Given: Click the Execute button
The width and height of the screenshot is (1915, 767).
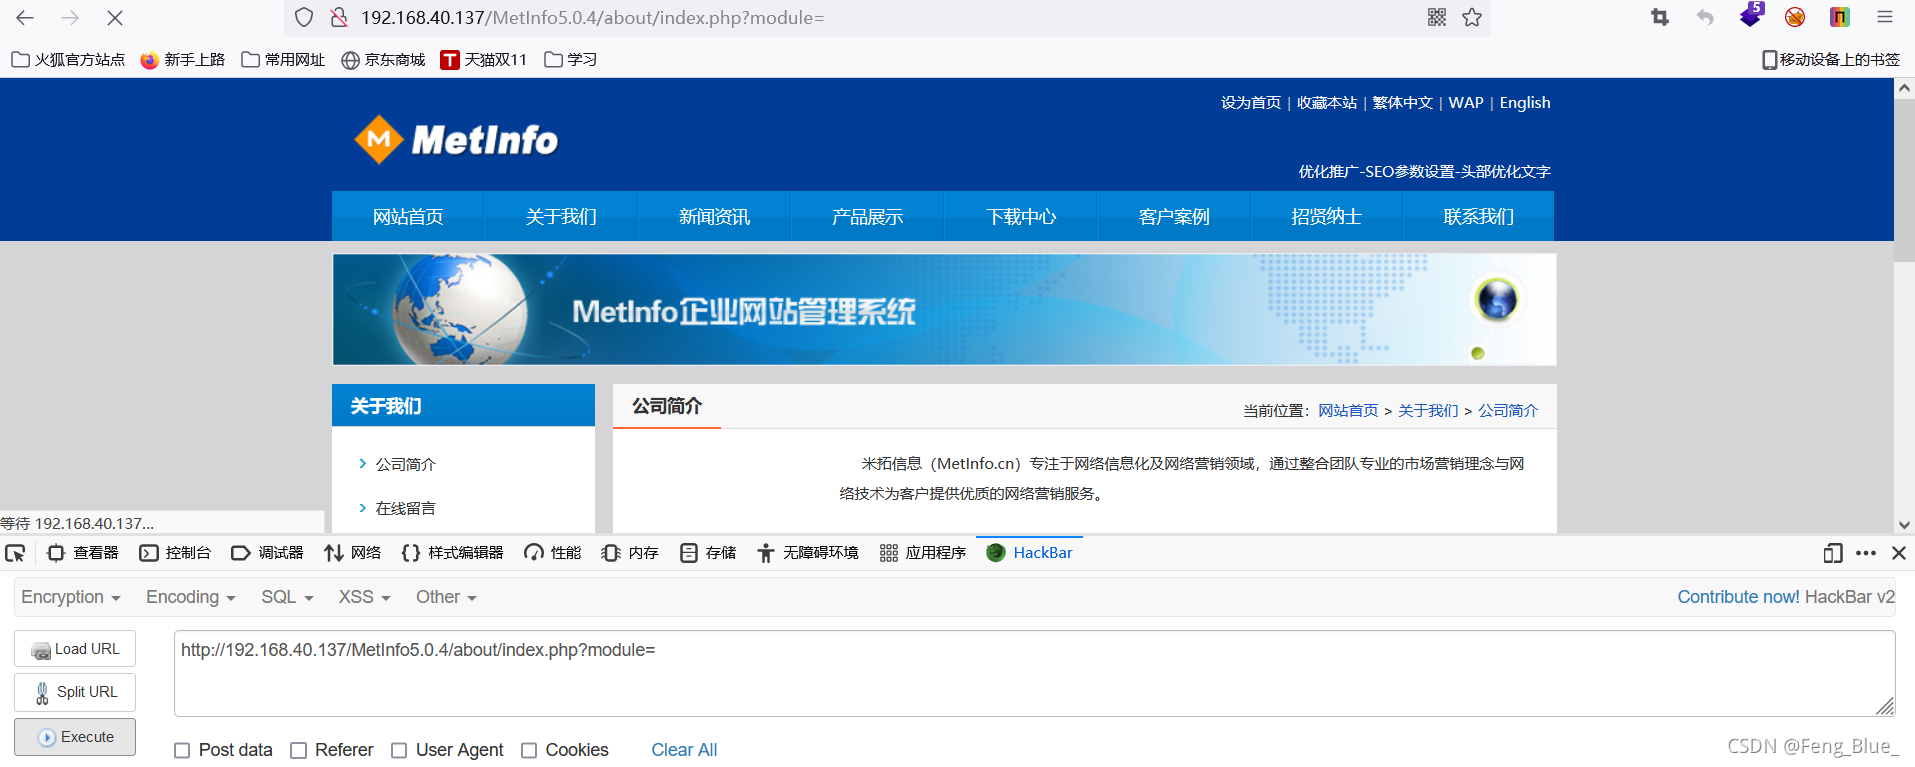Looking at the screenshot, I should pyautogui.click(x=75, y=737).
